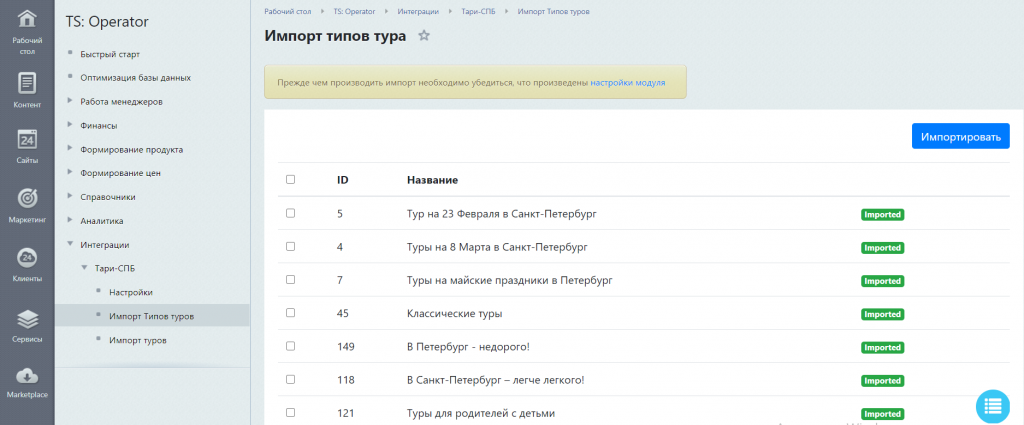Expand the Работа менеджеров tree arrow
Viewport: 1024px width, 425px height.
[x=70, y=101]
